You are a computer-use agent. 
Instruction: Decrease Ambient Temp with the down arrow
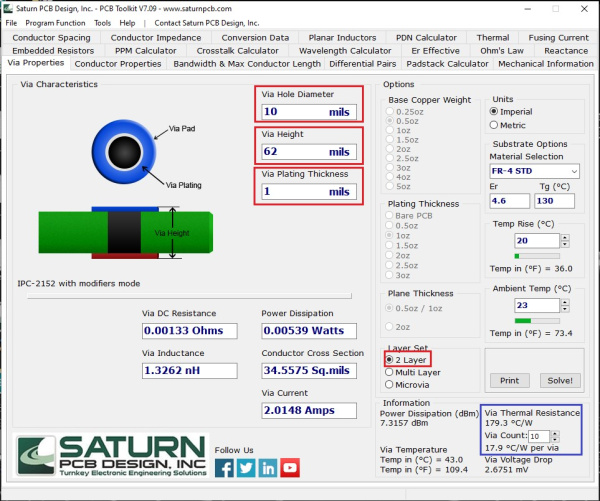(565, 309)
